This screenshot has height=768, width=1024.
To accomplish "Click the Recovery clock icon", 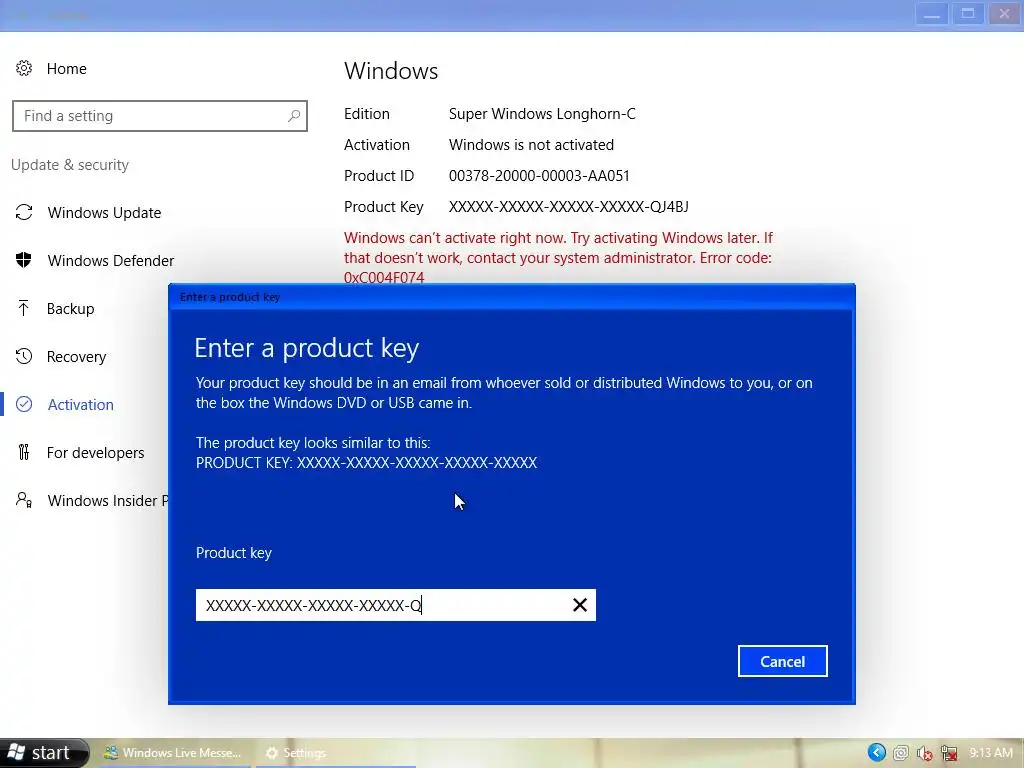I will pos(24,356).
